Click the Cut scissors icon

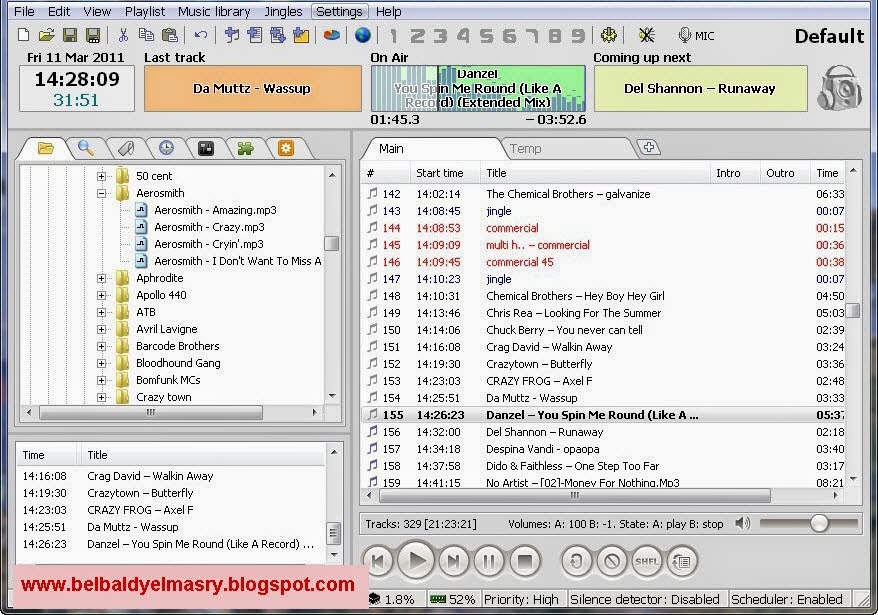coord(123,35)
